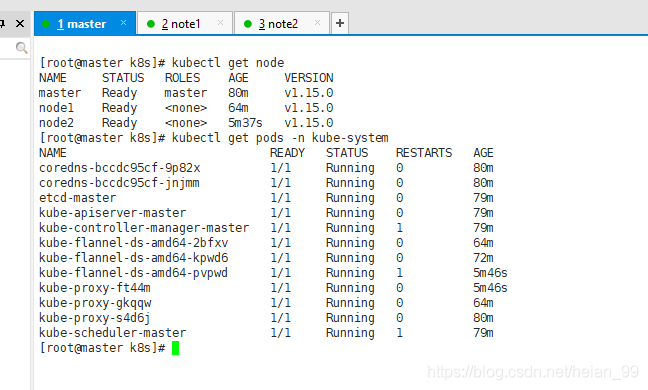Click the search magnifier icon in sidebar
Image resolution: width=648 pixels, height=390 pixels.
coord(21,48)
